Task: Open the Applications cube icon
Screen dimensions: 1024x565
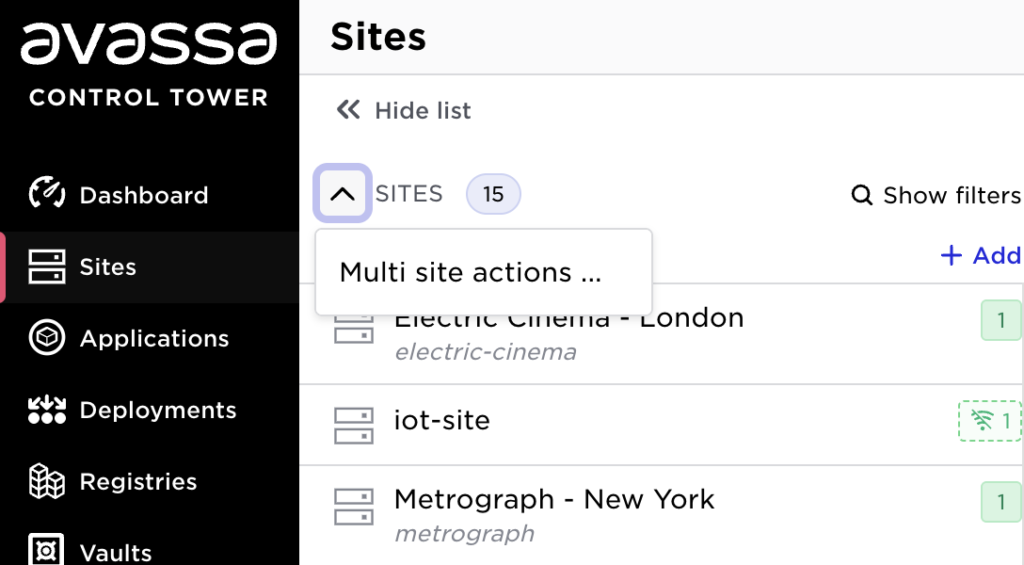Action: tap(47, 338)
